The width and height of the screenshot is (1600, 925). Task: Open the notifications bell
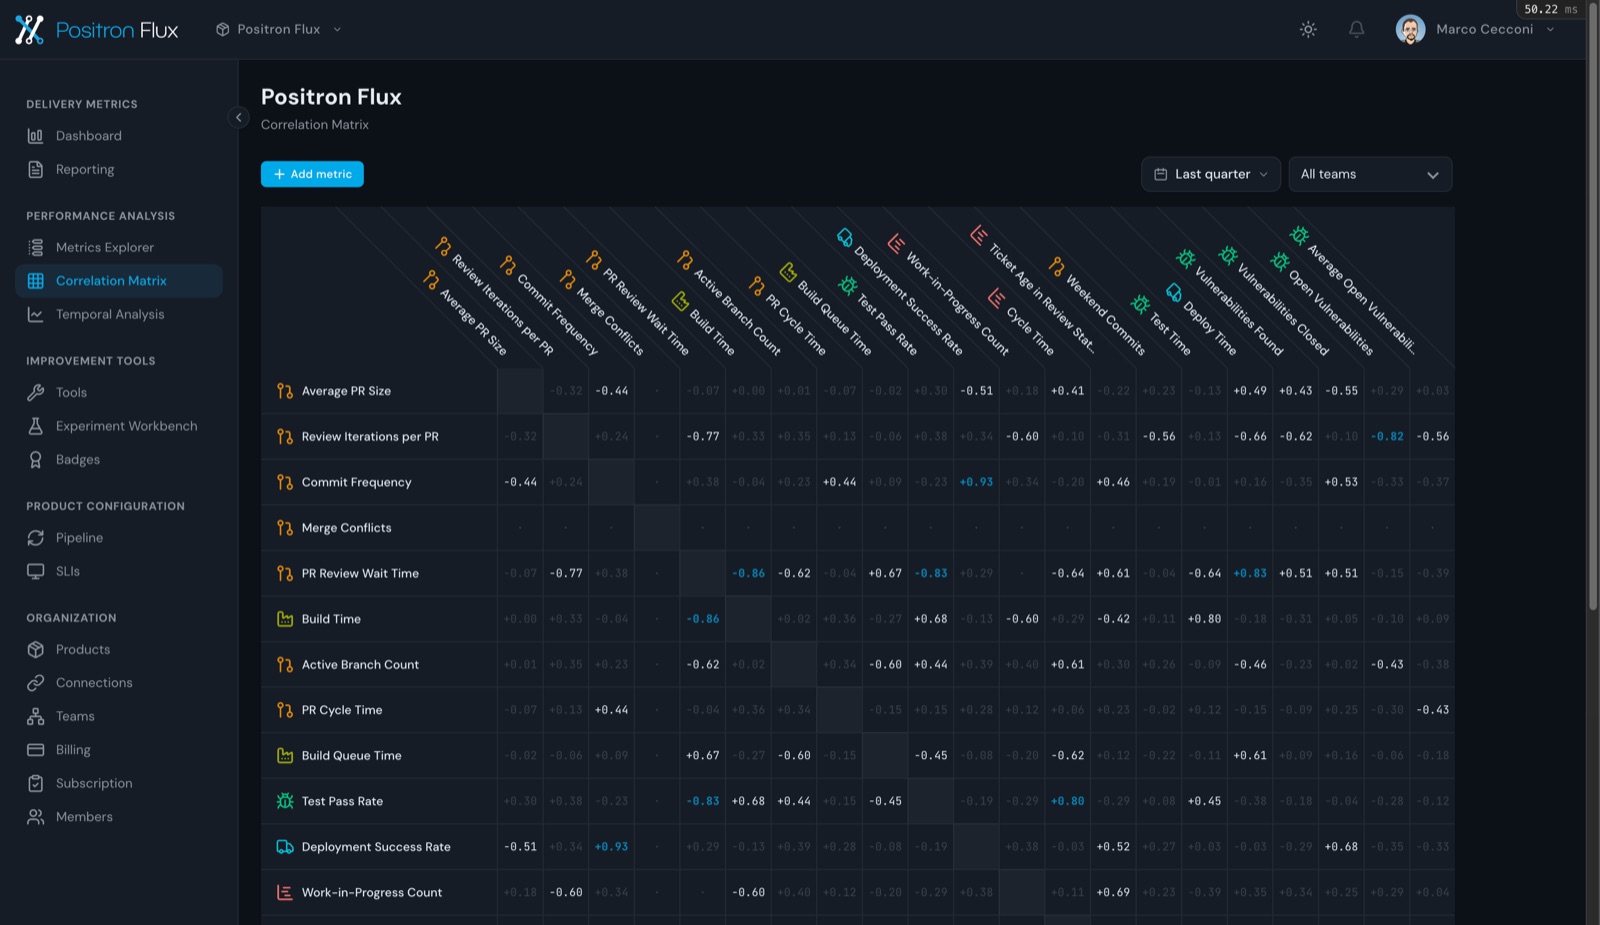tap(1356, 30)
